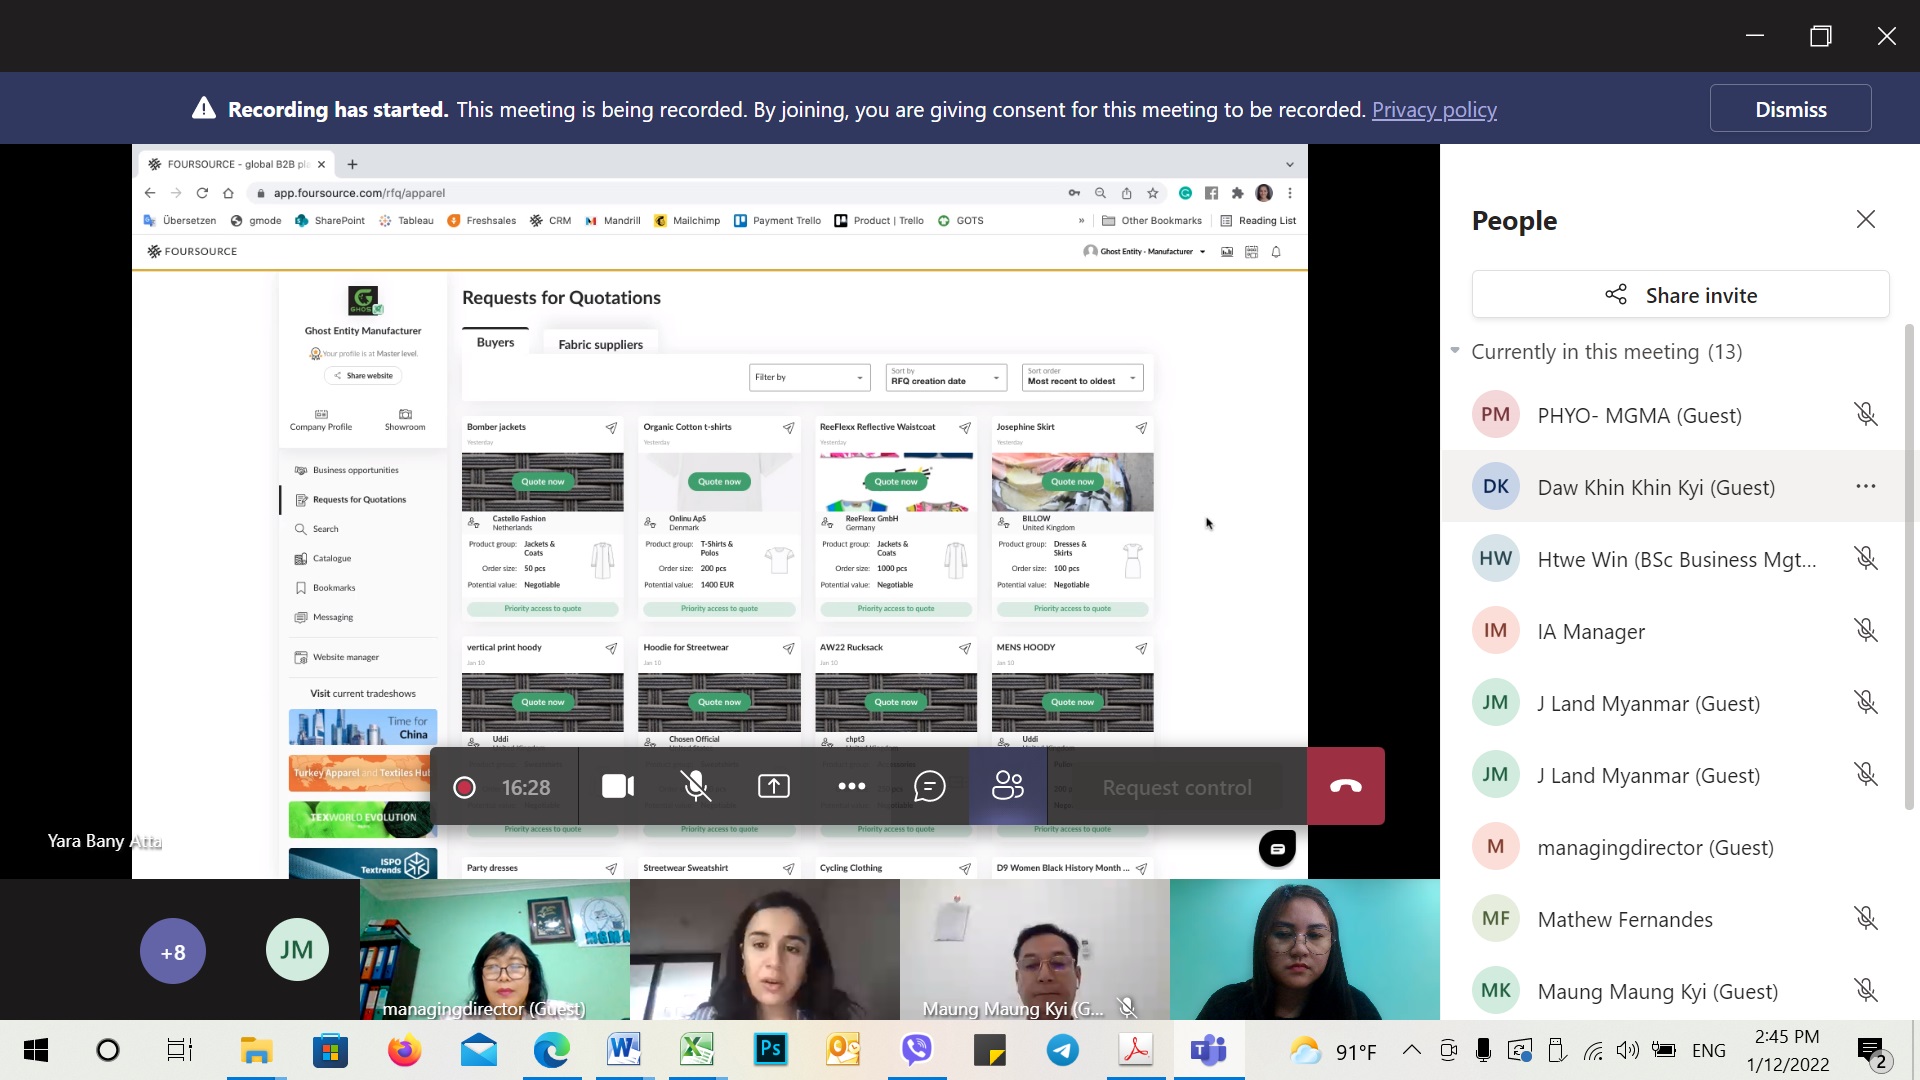1920x1080 pixels.
Task: Open Firefox from taskbar
Action: click(404, 1050)
